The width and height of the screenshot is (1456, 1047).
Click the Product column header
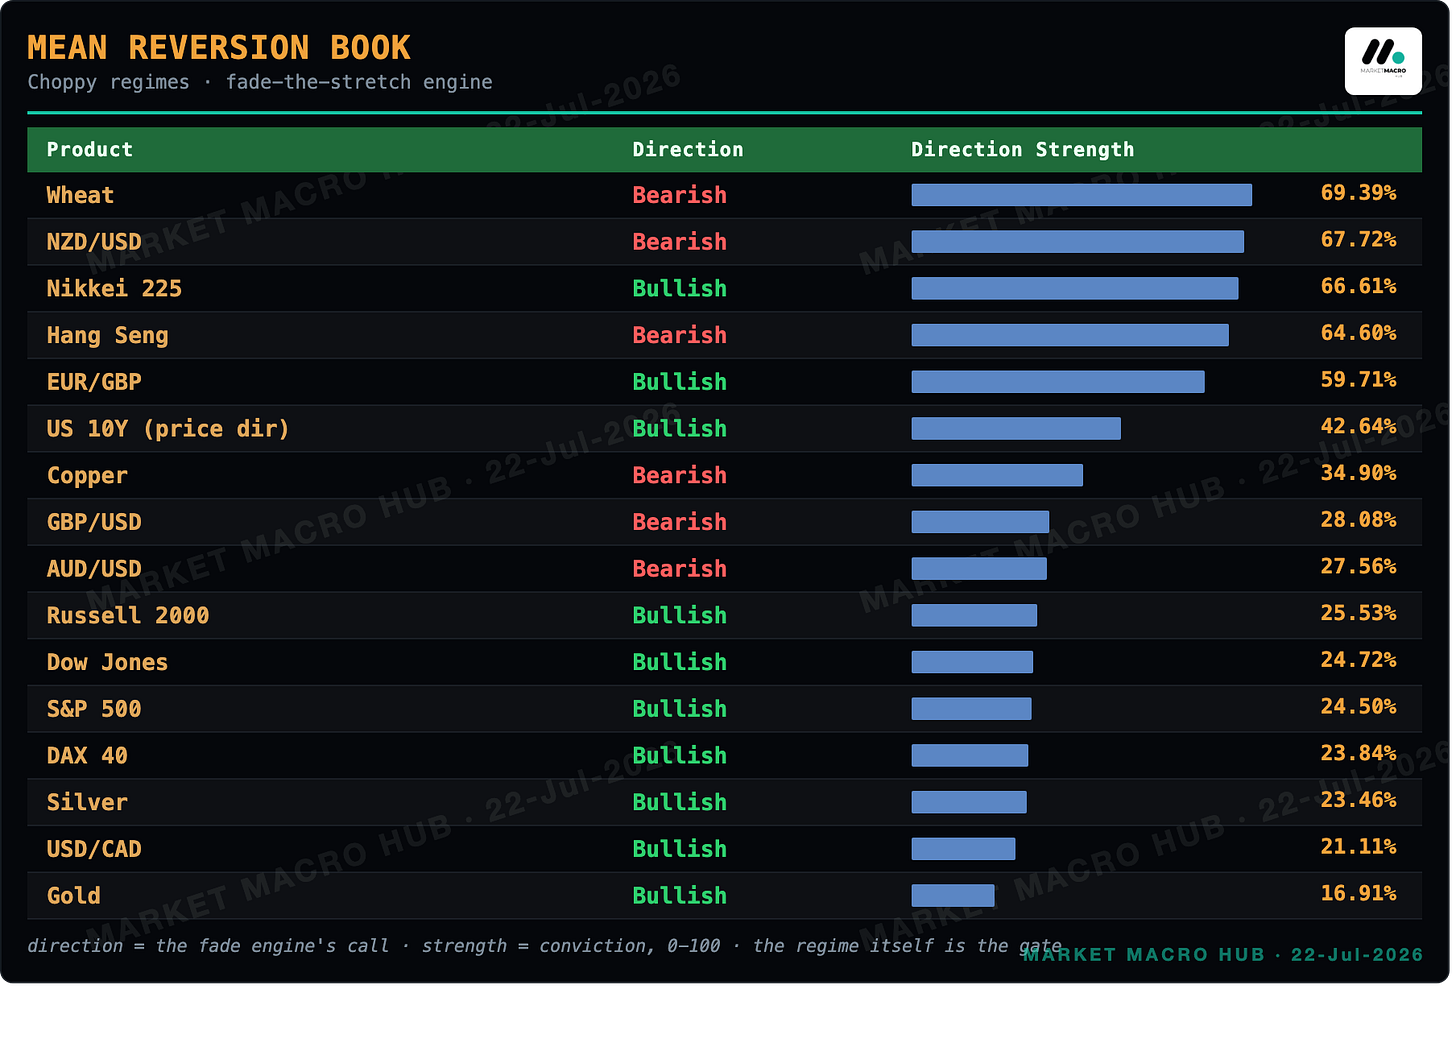[90, 150]
